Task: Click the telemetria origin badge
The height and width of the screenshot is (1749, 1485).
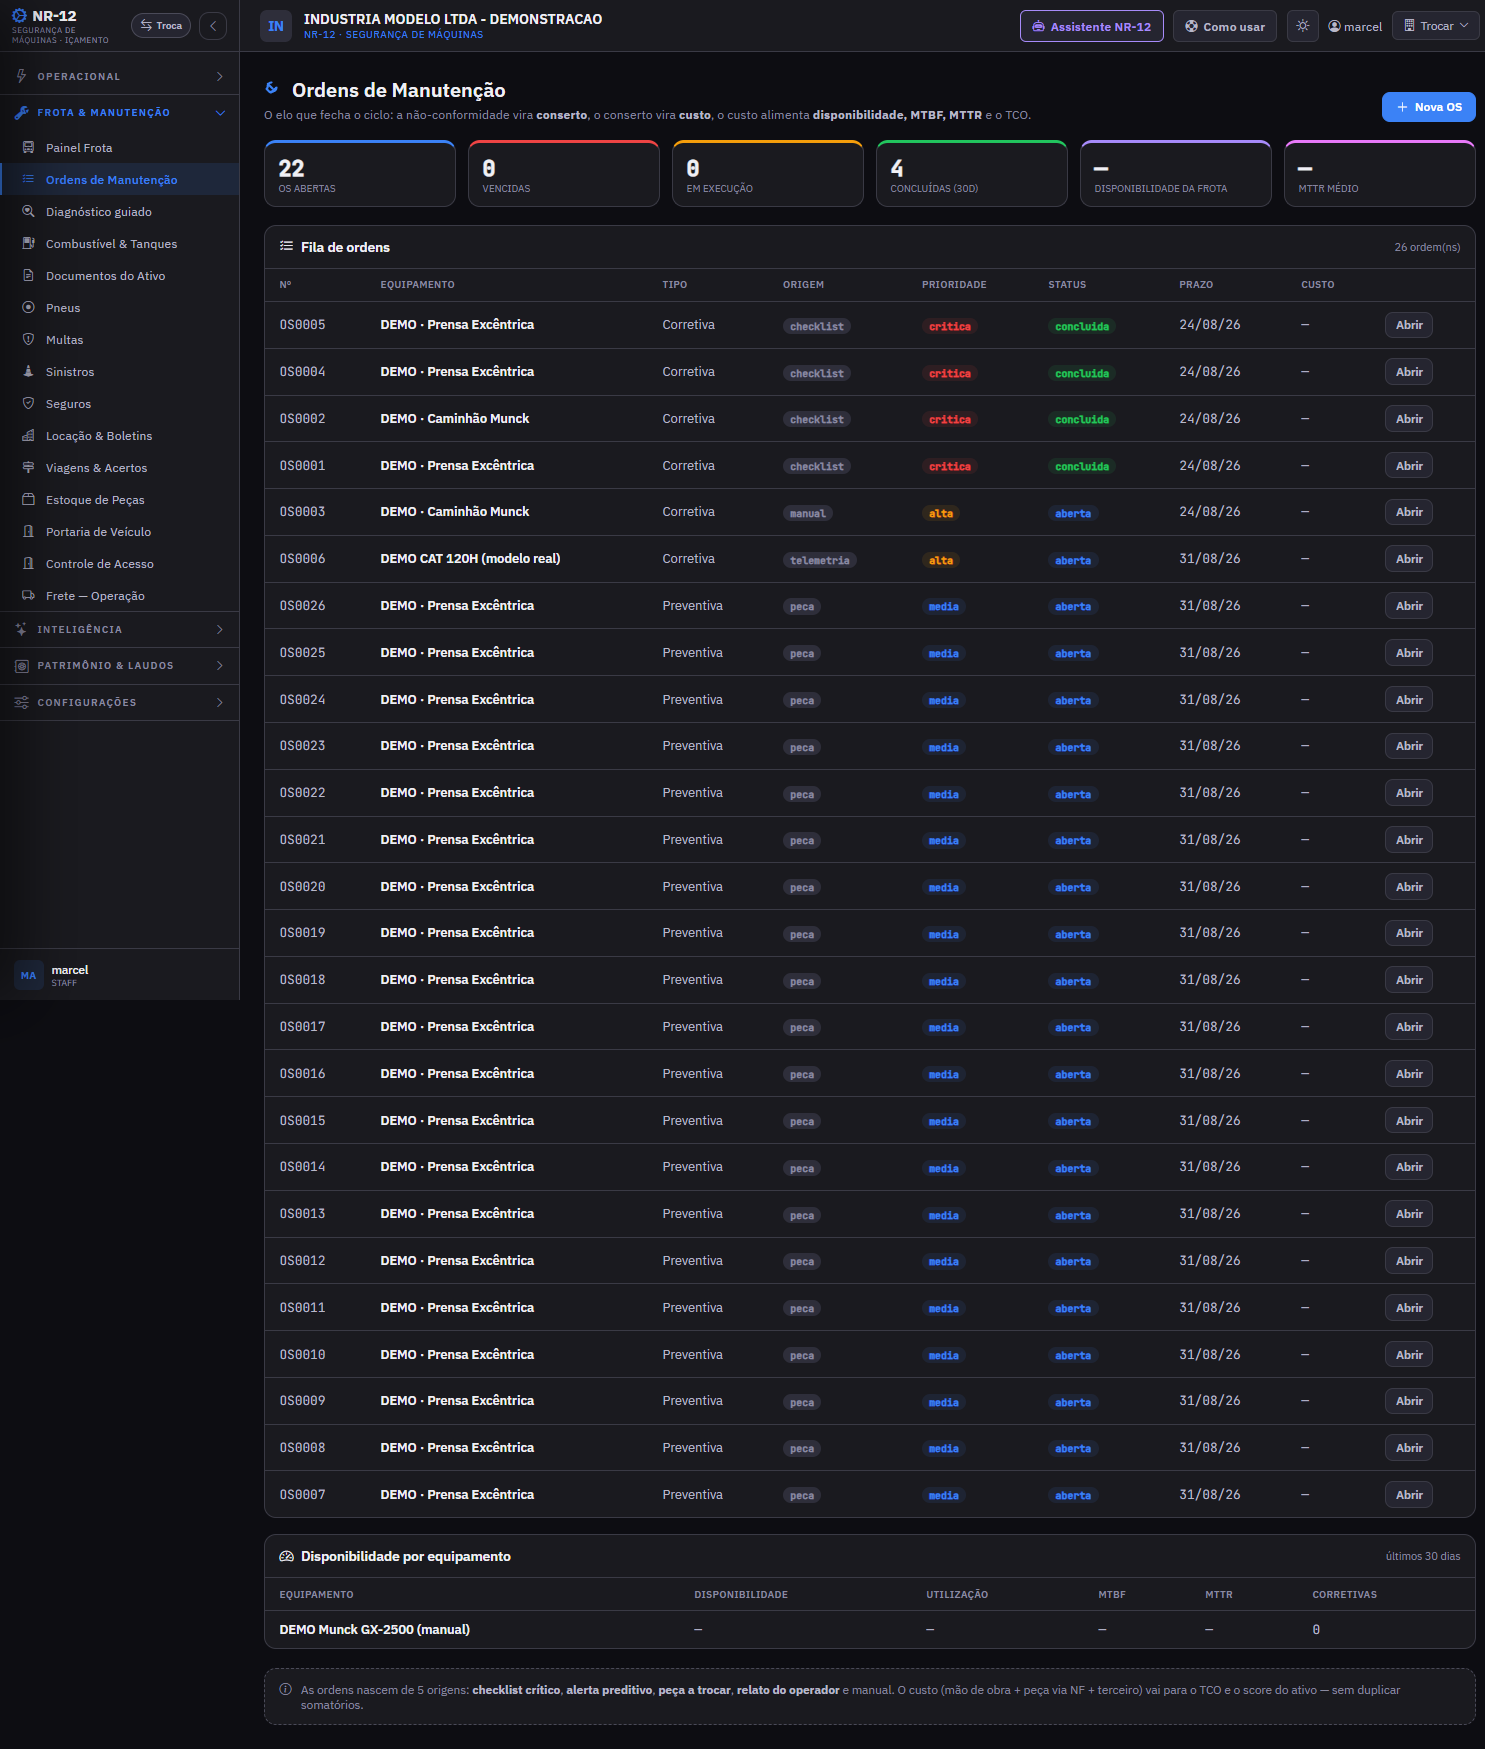Action: (x=820, y=560)
